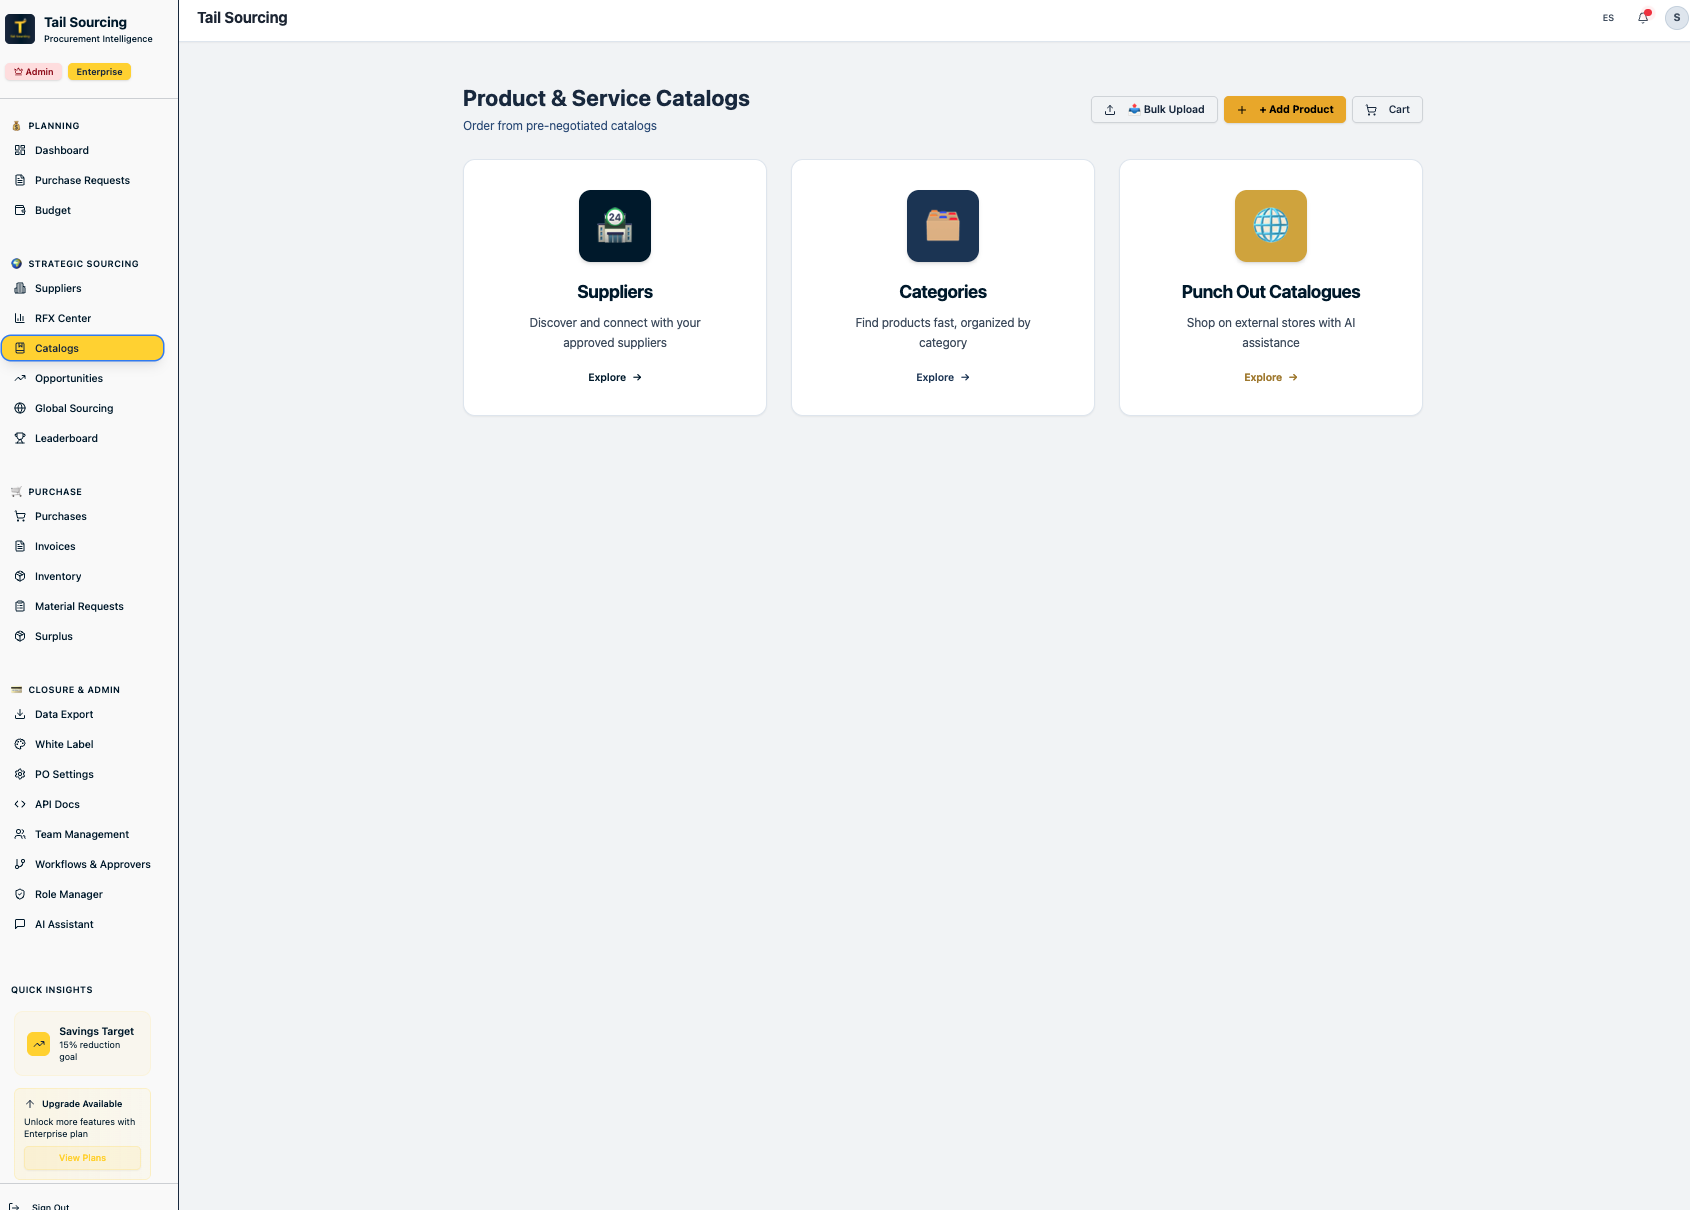
Task: Click the Admin badge
Action: [x=34, y=72]
